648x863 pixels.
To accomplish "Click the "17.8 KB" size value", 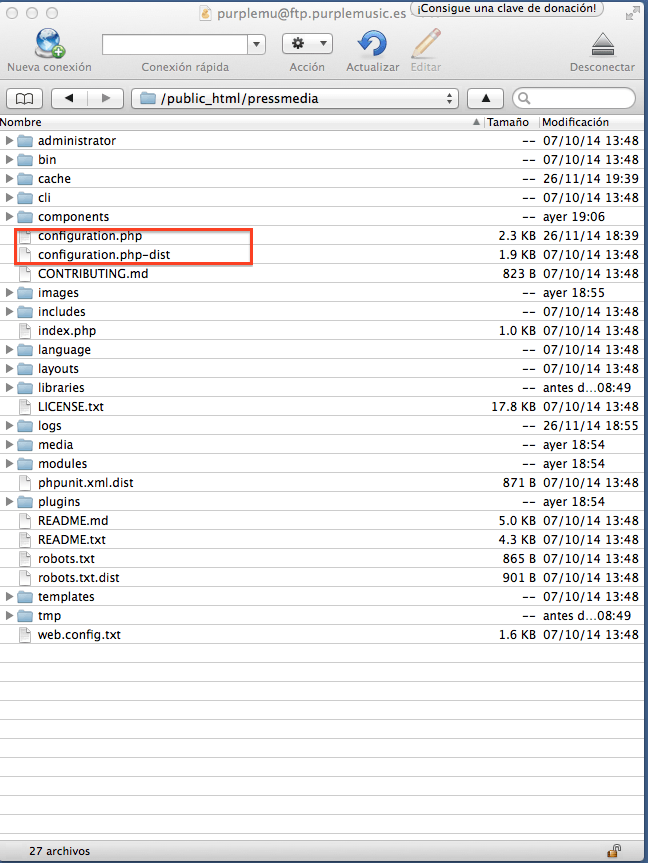I will coord(513,407).
